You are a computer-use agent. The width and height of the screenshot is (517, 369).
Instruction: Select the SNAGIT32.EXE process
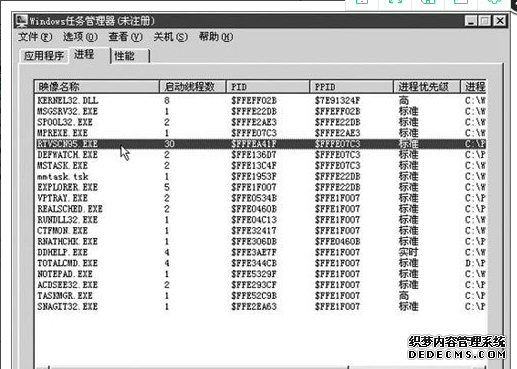click(261, 306)
